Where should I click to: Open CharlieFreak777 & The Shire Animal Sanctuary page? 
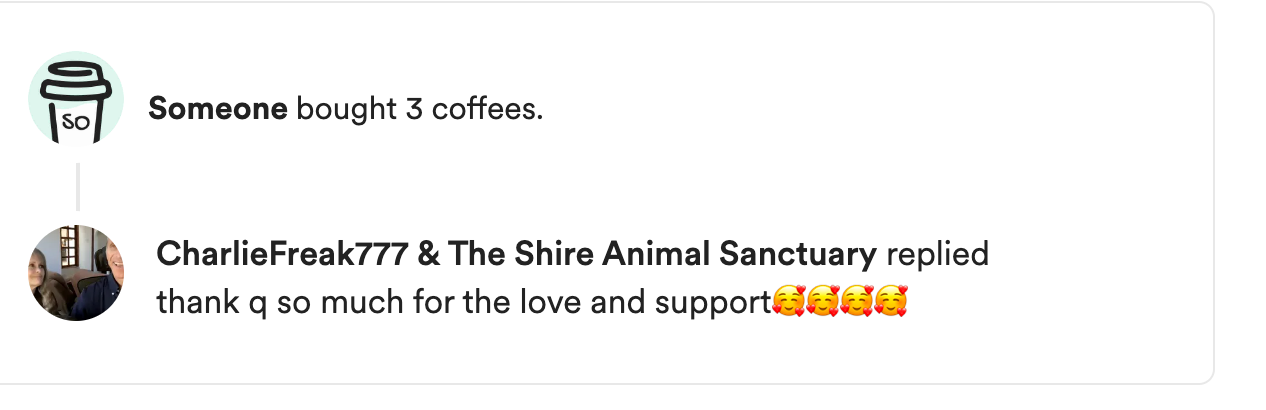click(x=515, y=254)
